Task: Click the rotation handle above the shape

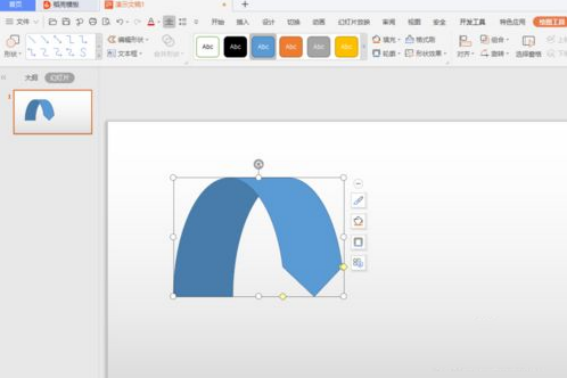Action: 258,164
